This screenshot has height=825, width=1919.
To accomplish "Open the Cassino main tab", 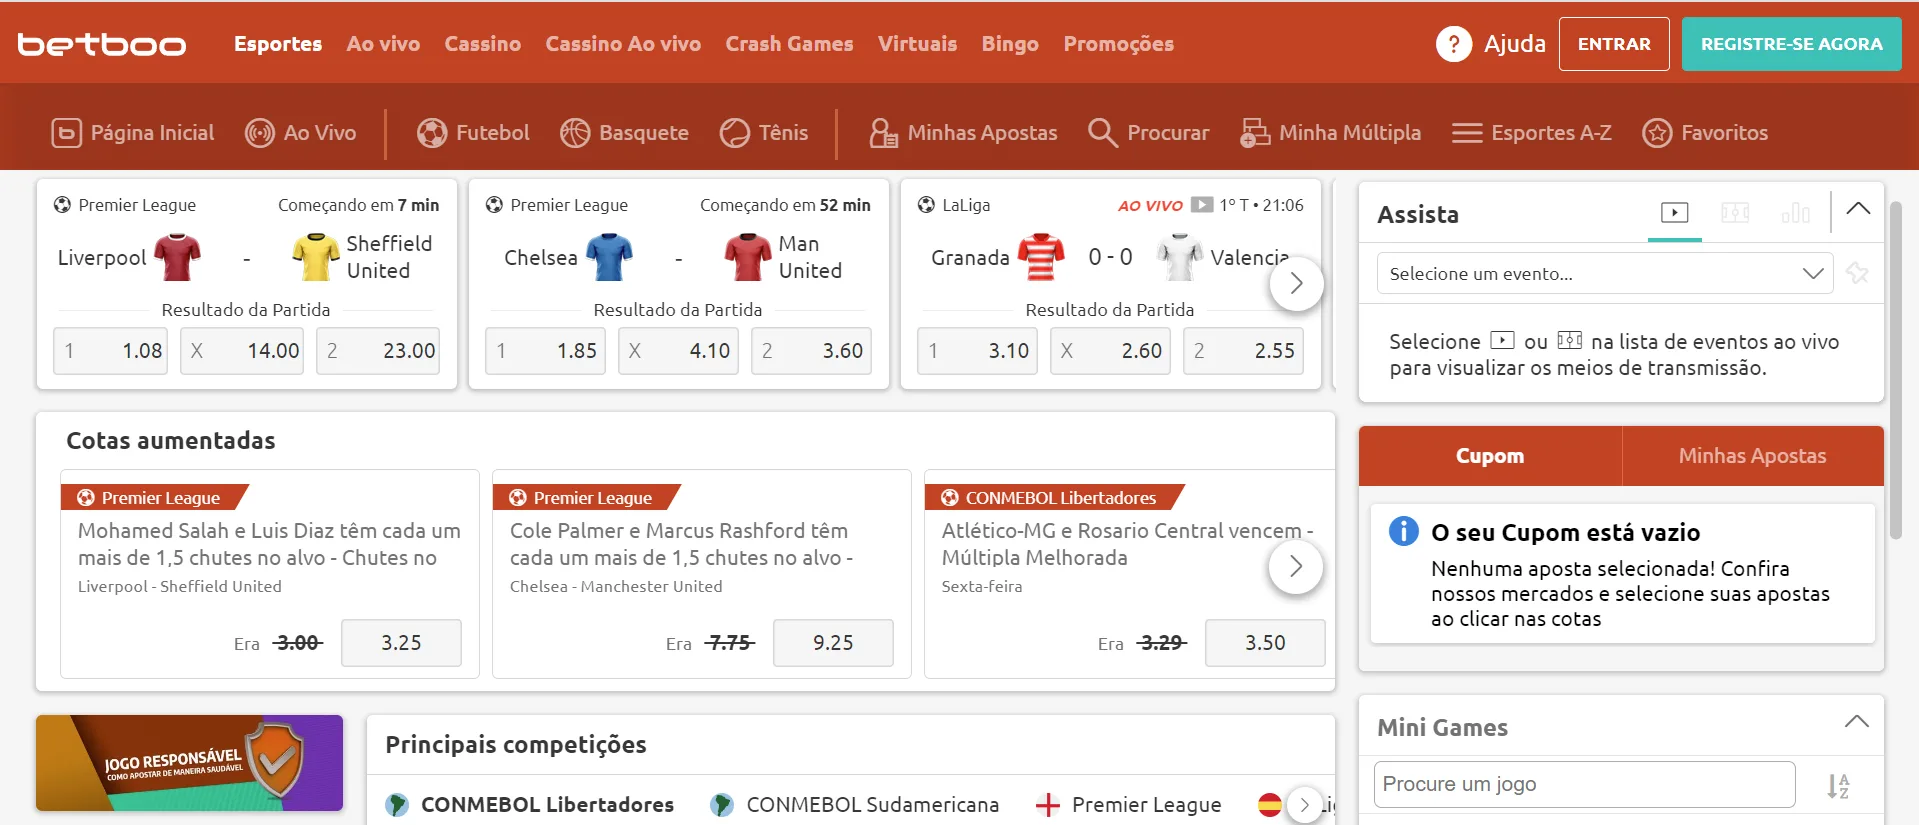I will [x=483, y=44].
